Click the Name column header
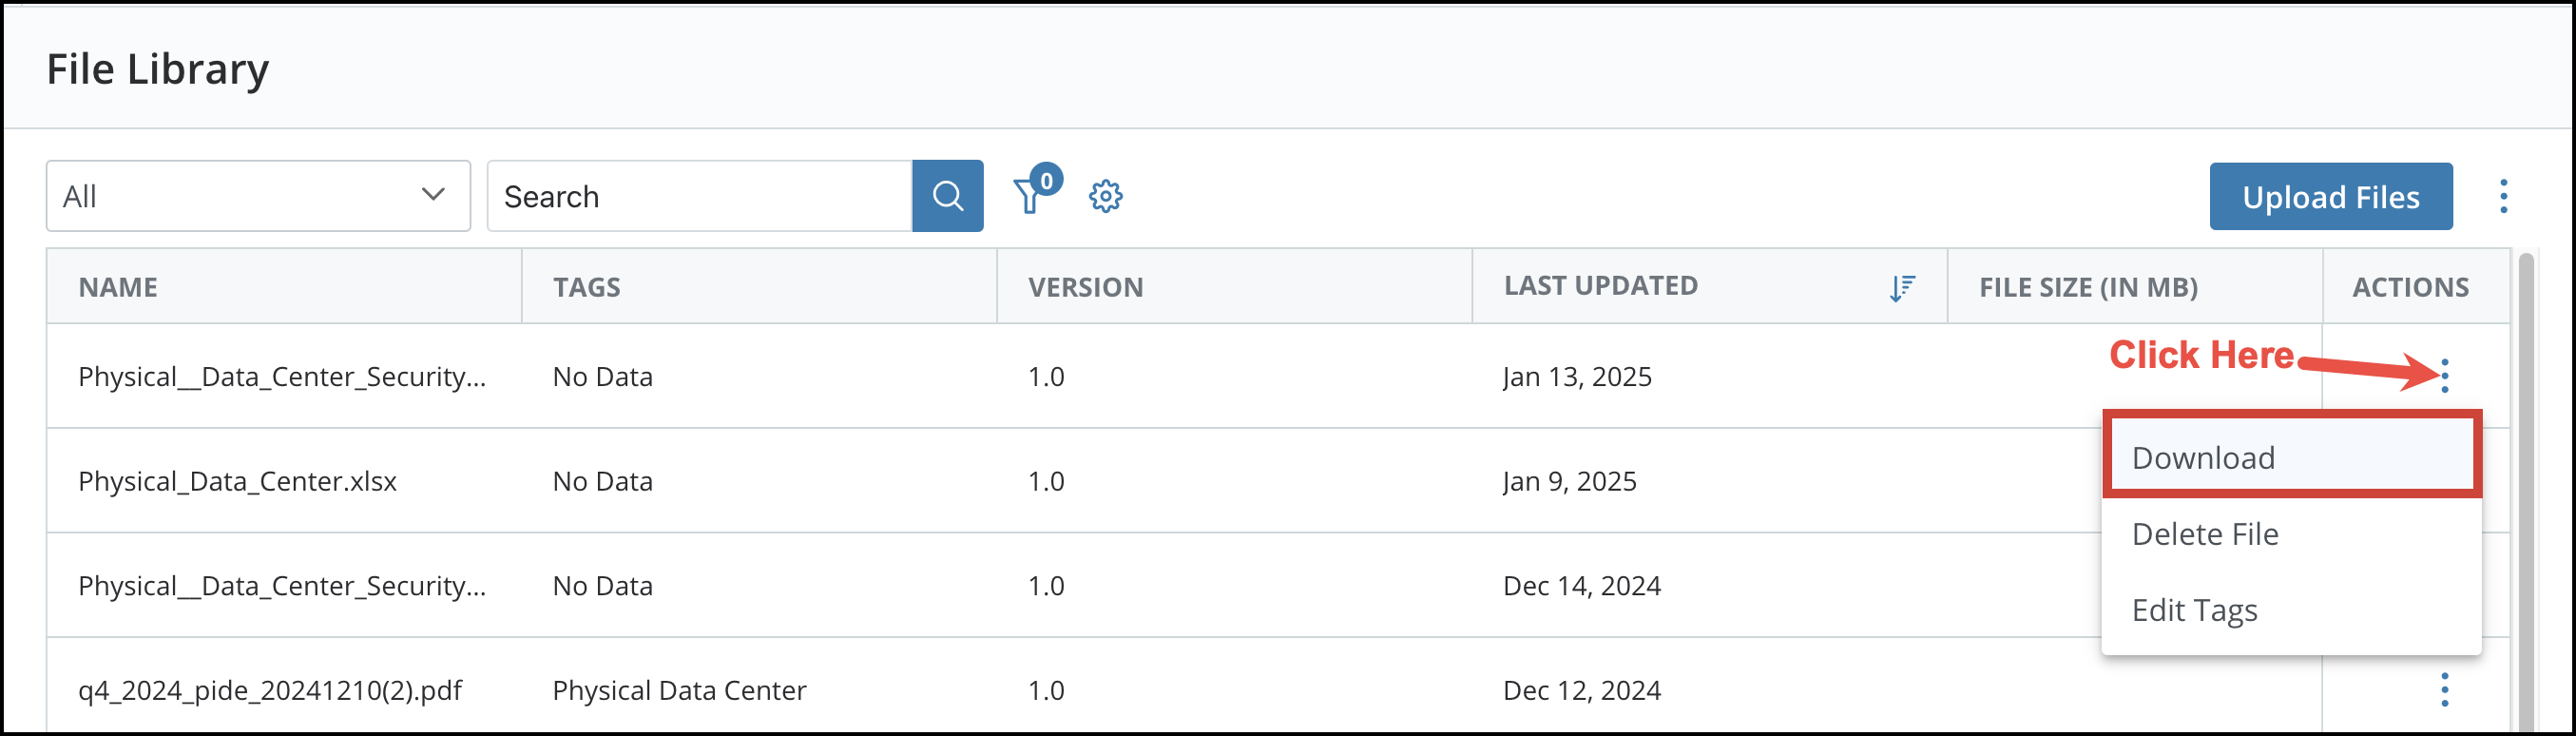This screenshot has width=2576, height=736. click(x=118, y=287)
